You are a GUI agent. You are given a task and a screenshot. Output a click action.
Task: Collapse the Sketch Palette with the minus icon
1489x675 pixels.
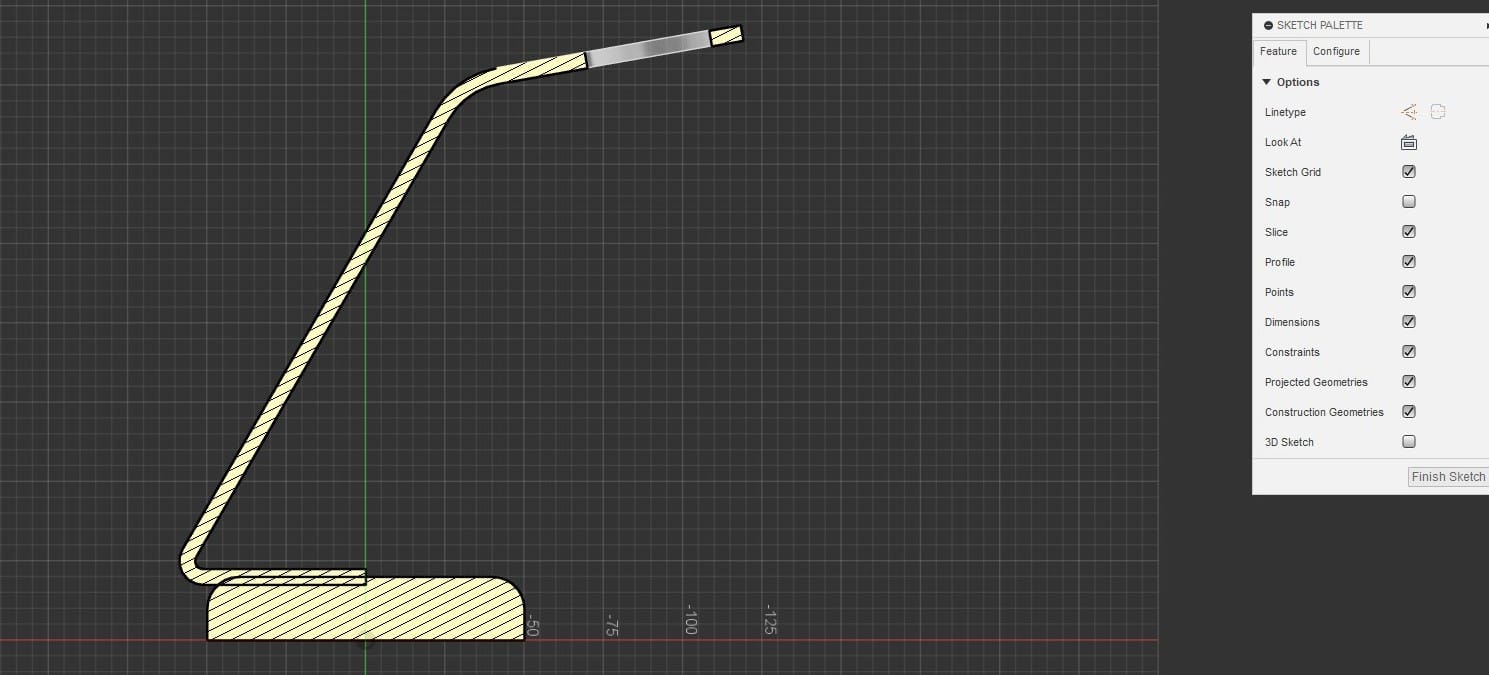click(1268, 25)
